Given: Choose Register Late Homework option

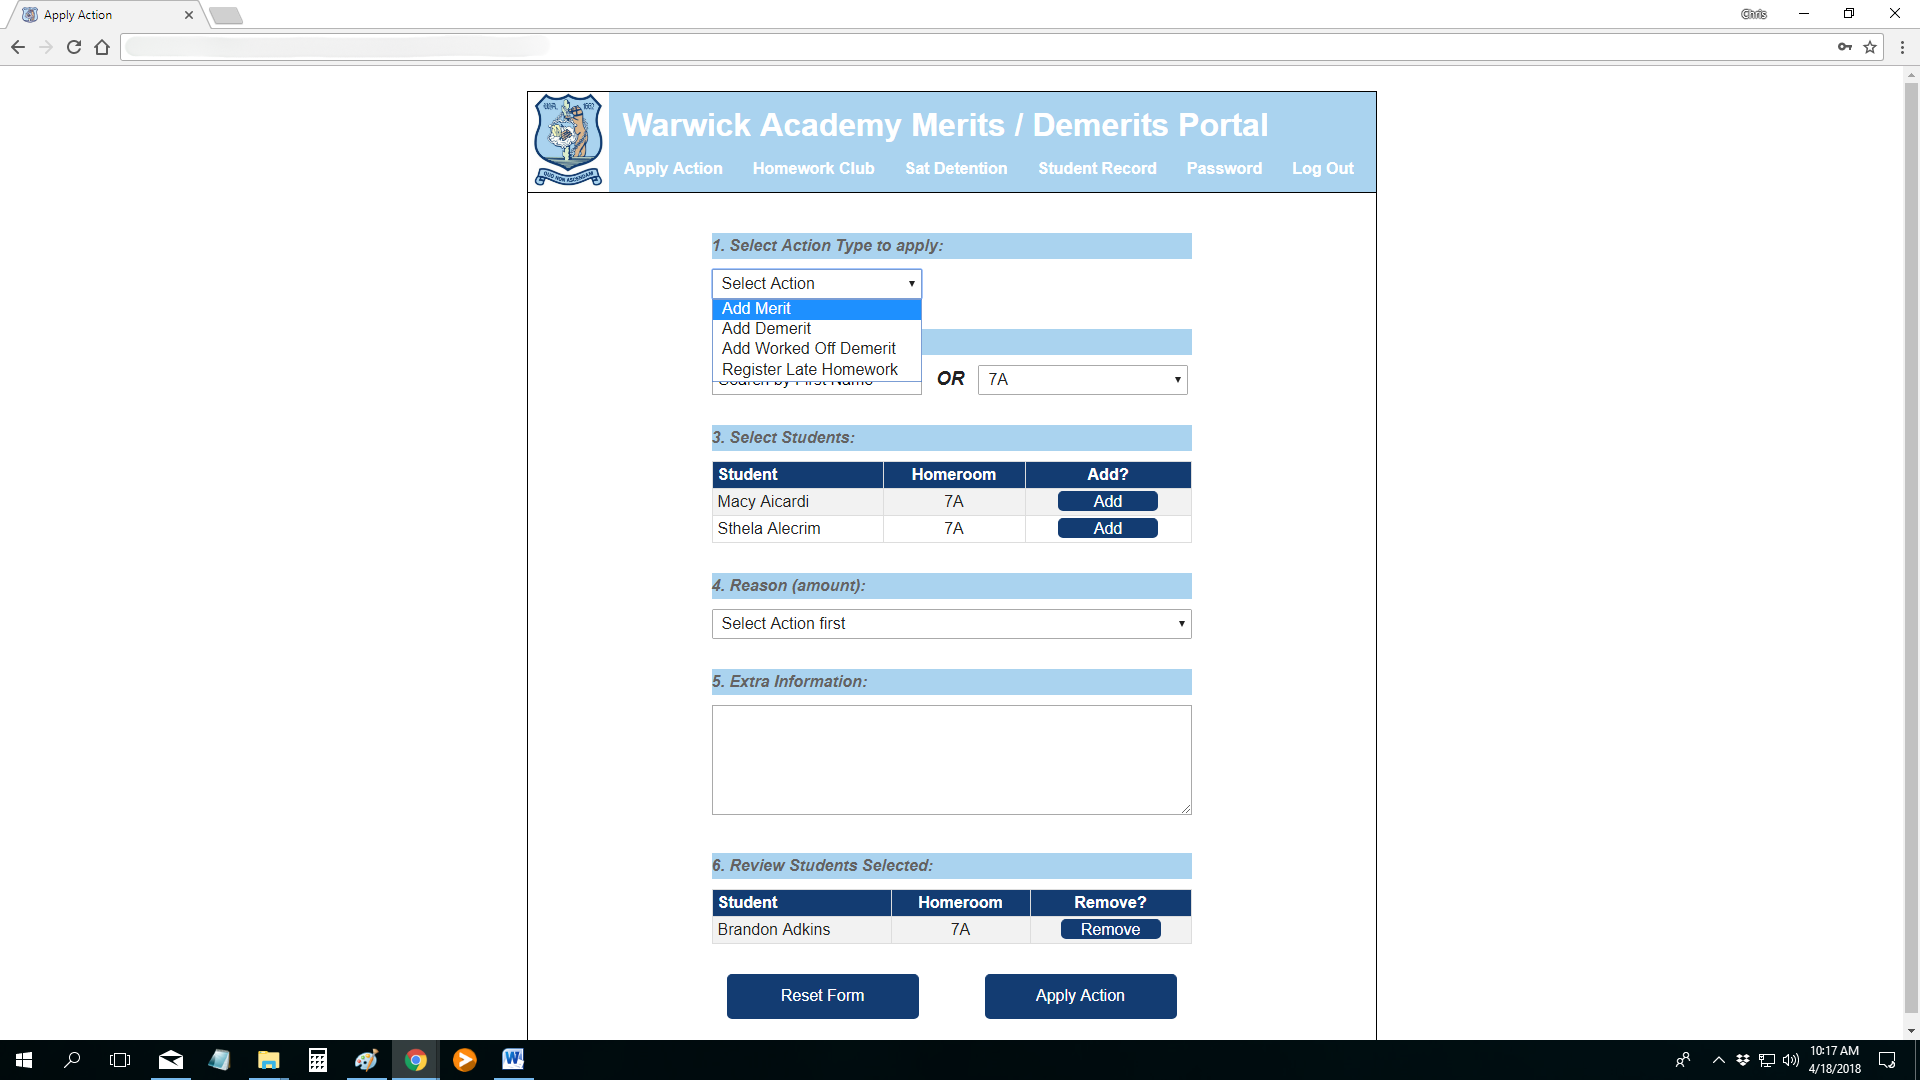Looking at the screenshot, I should [x=816, y=370].
